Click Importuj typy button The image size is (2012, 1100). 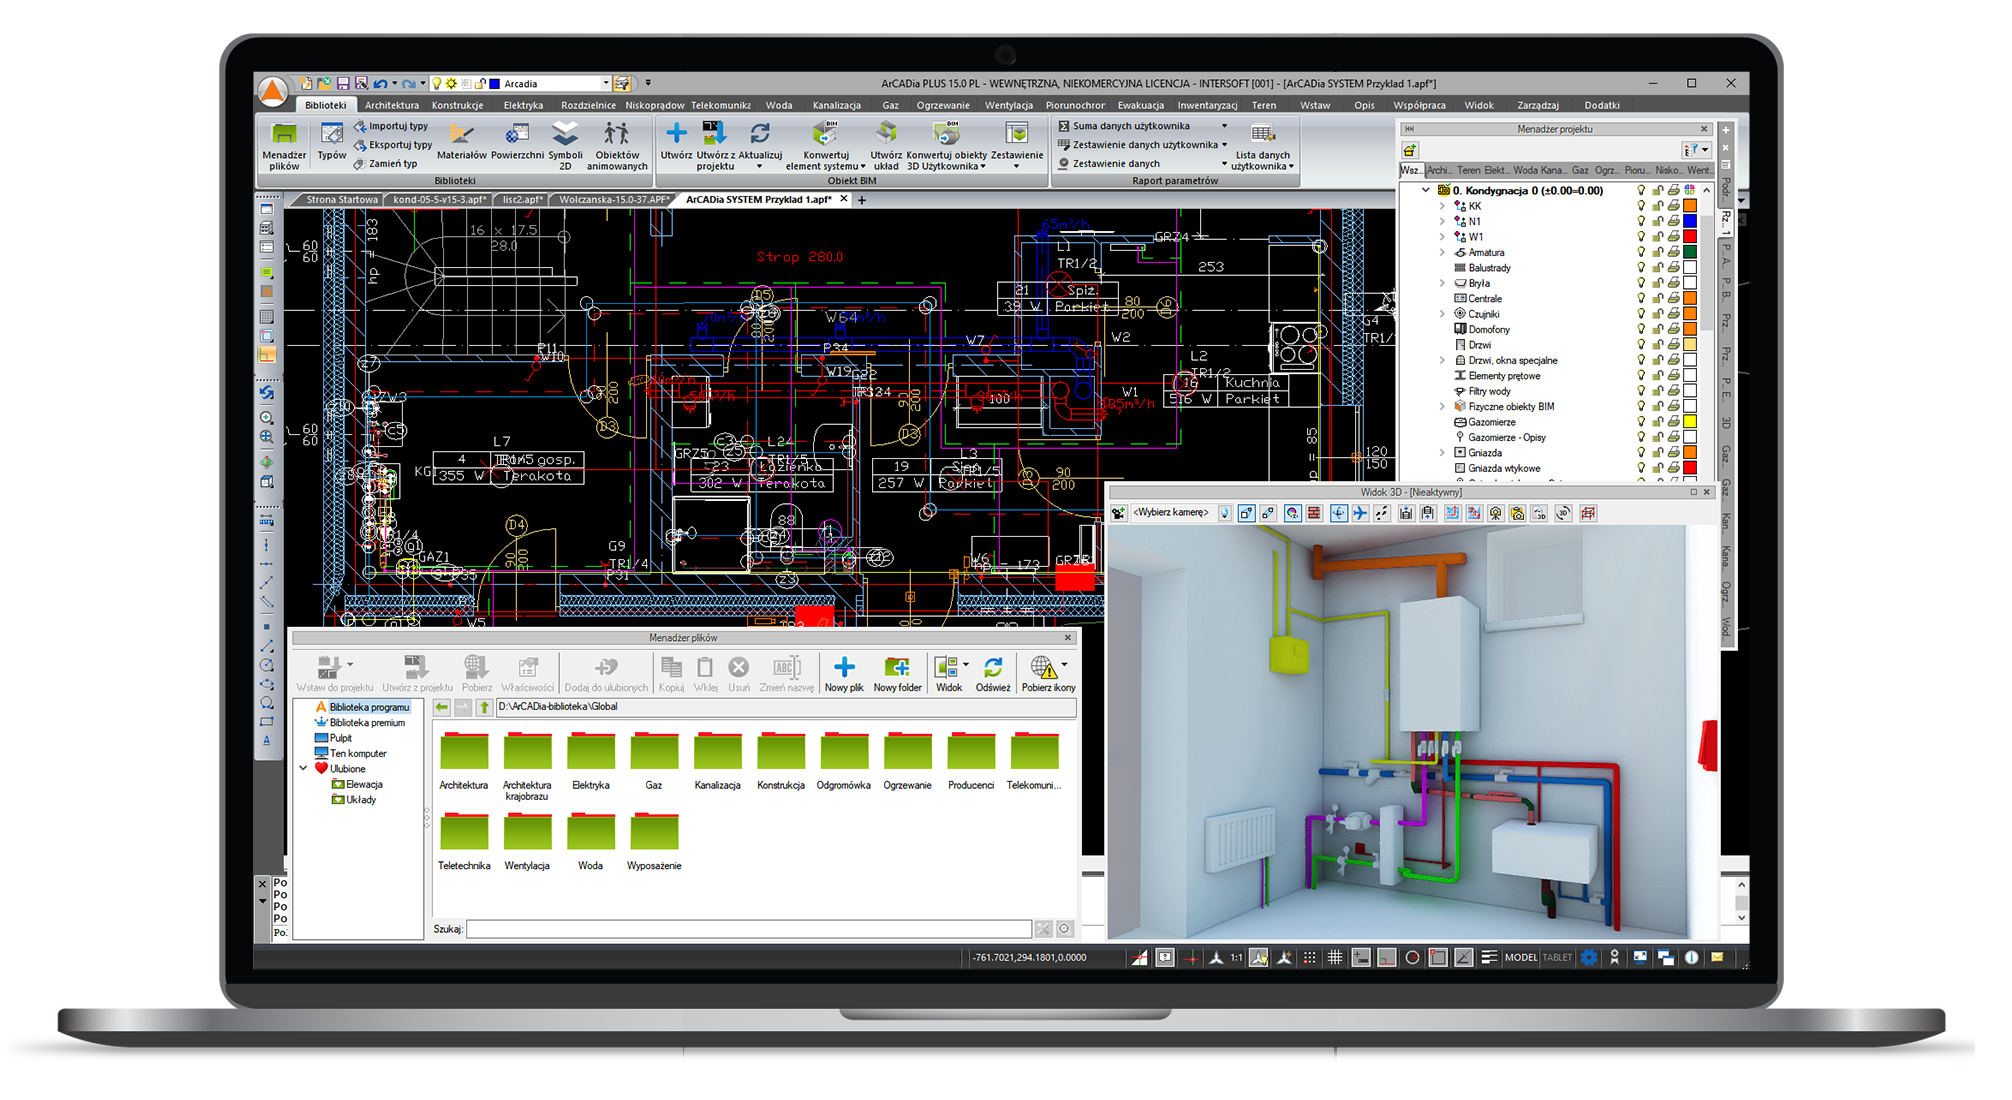click(391, 126)
